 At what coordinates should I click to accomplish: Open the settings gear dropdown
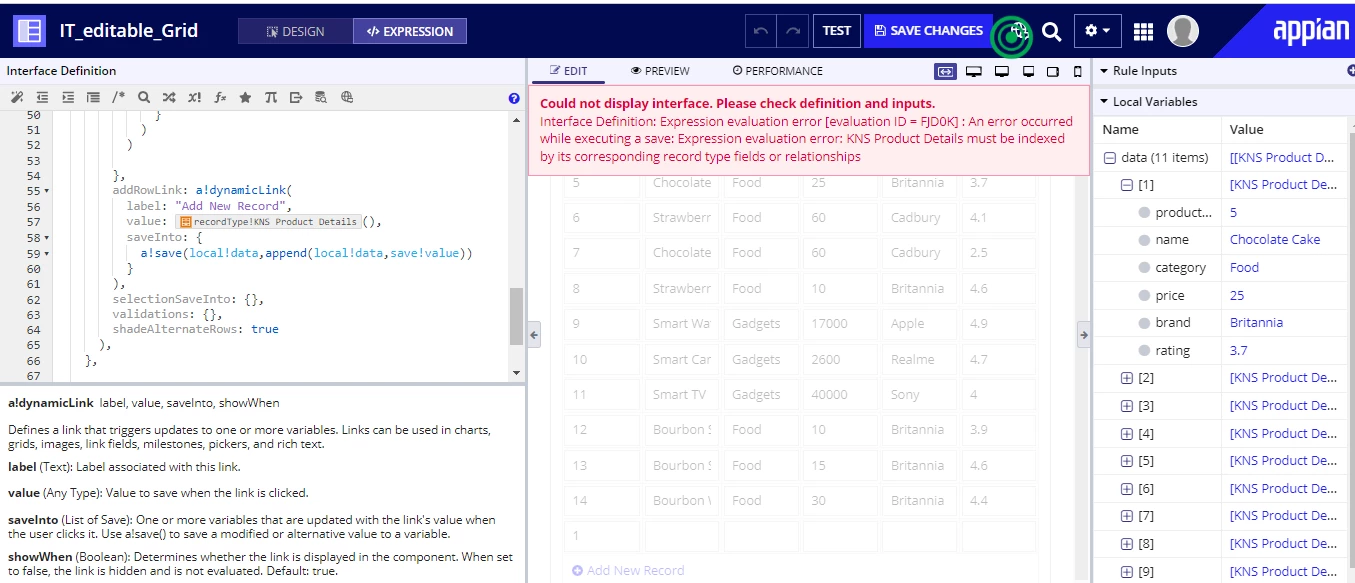(x=1097, y=31)
